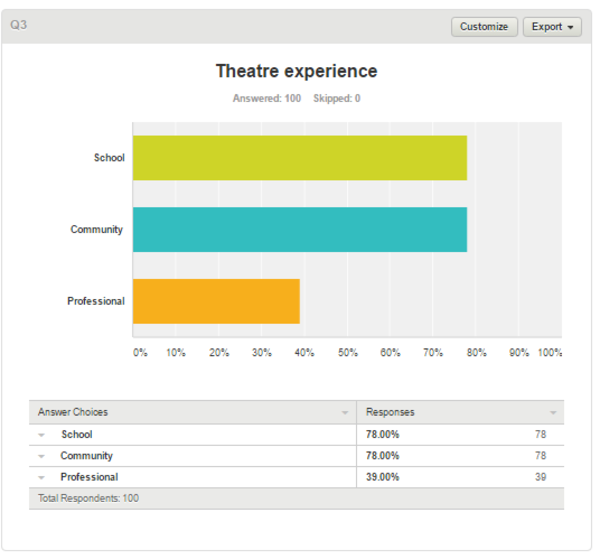Open the Export dropdown menu
The image size is (600, 559).
click(552, 27)
